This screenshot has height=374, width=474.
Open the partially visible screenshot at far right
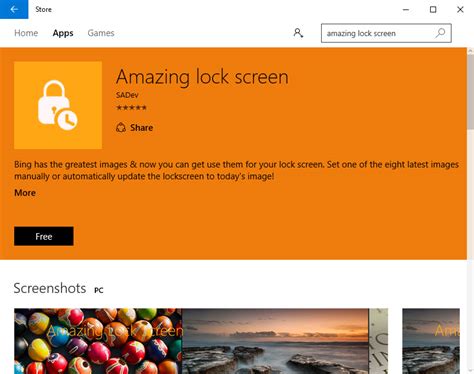[x=431, y=341]
